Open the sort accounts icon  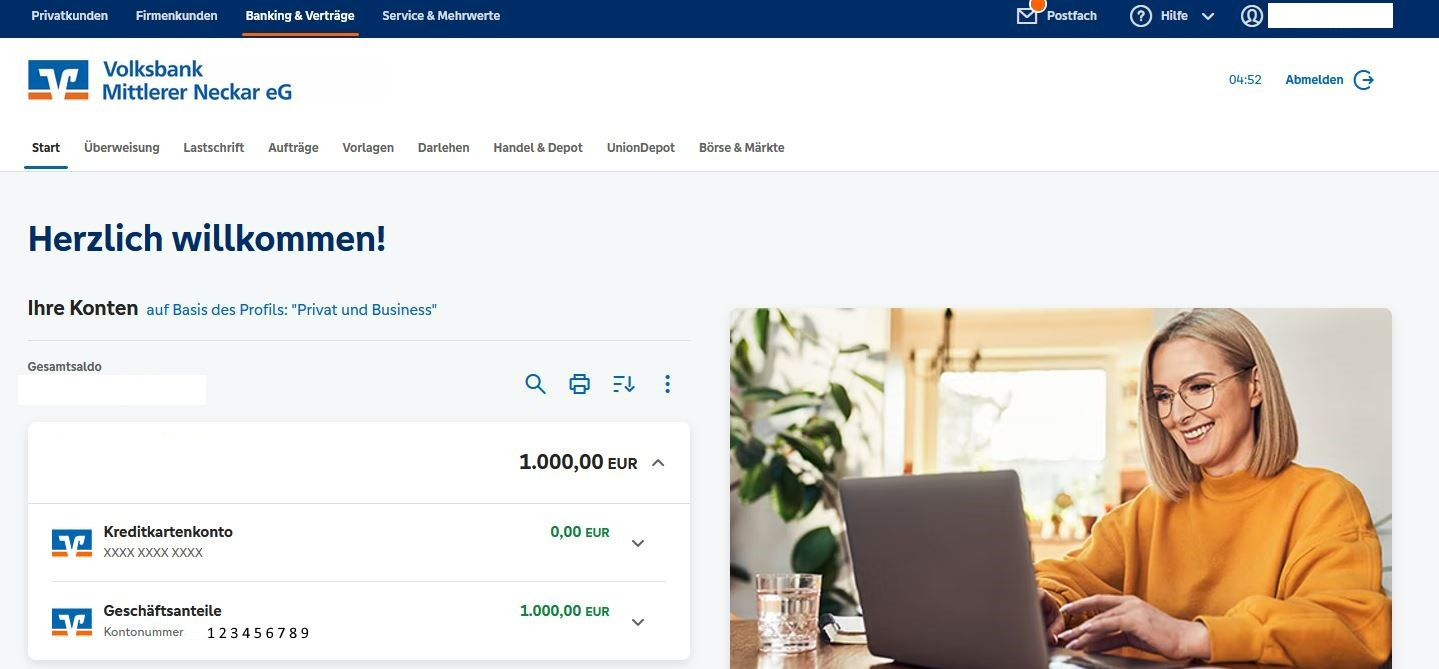(623, 384)
